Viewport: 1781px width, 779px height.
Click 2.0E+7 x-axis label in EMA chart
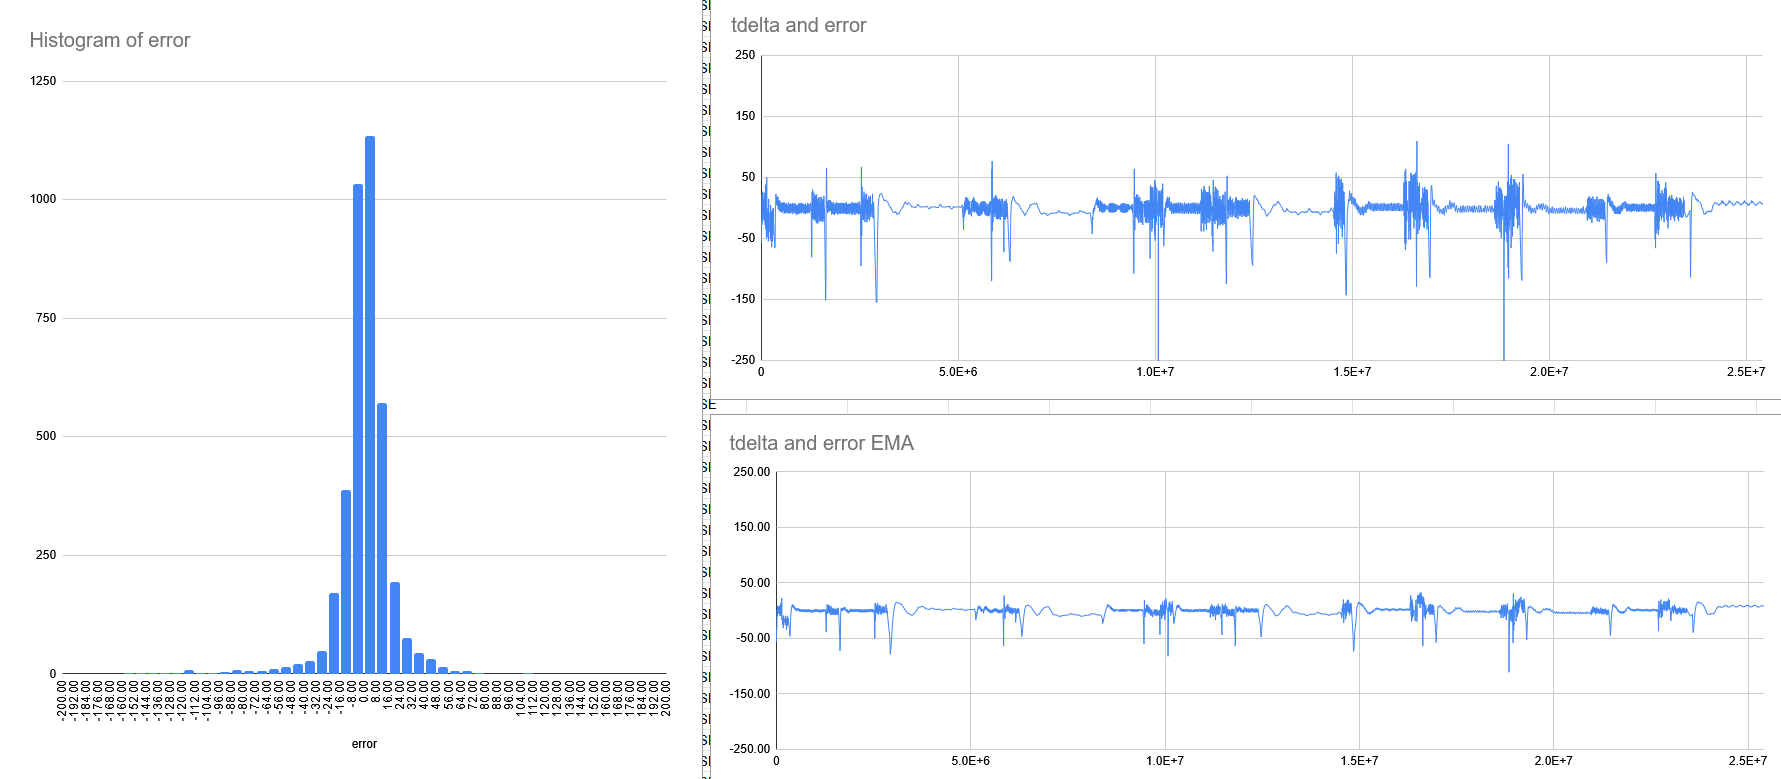pyautogui.click(x=1553, y=761)
